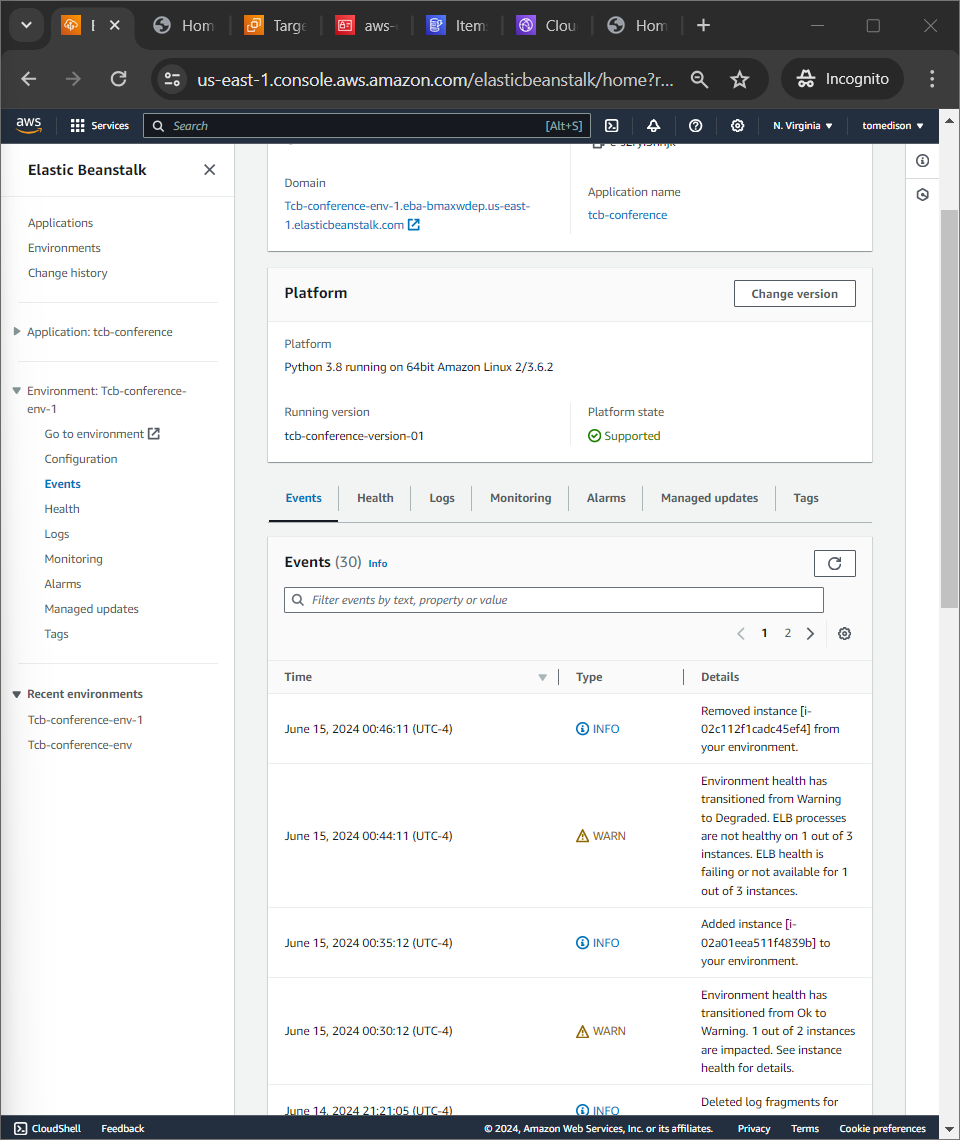Click the Events Info link
Screen dimensions: 960x1140
tap(377, 563)
